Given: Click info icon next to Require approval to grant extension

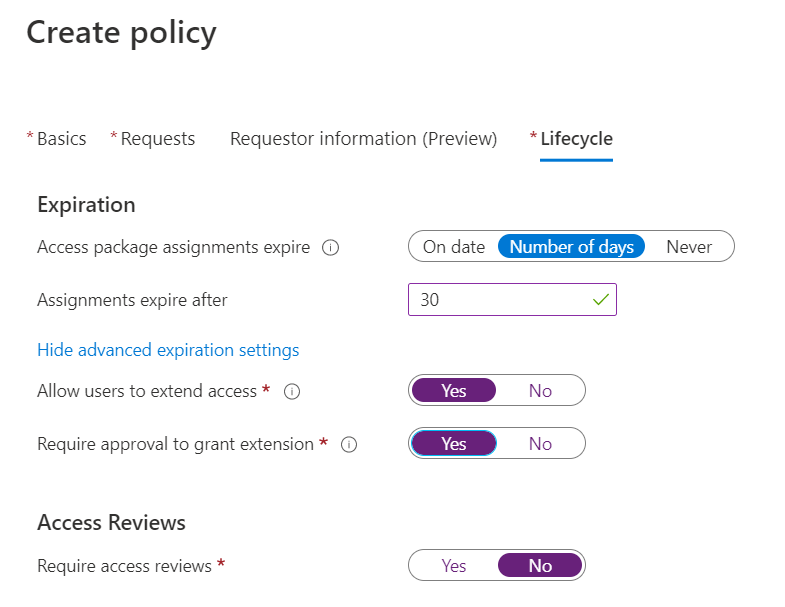Looking at the screenshot, I should pos(349,445).
